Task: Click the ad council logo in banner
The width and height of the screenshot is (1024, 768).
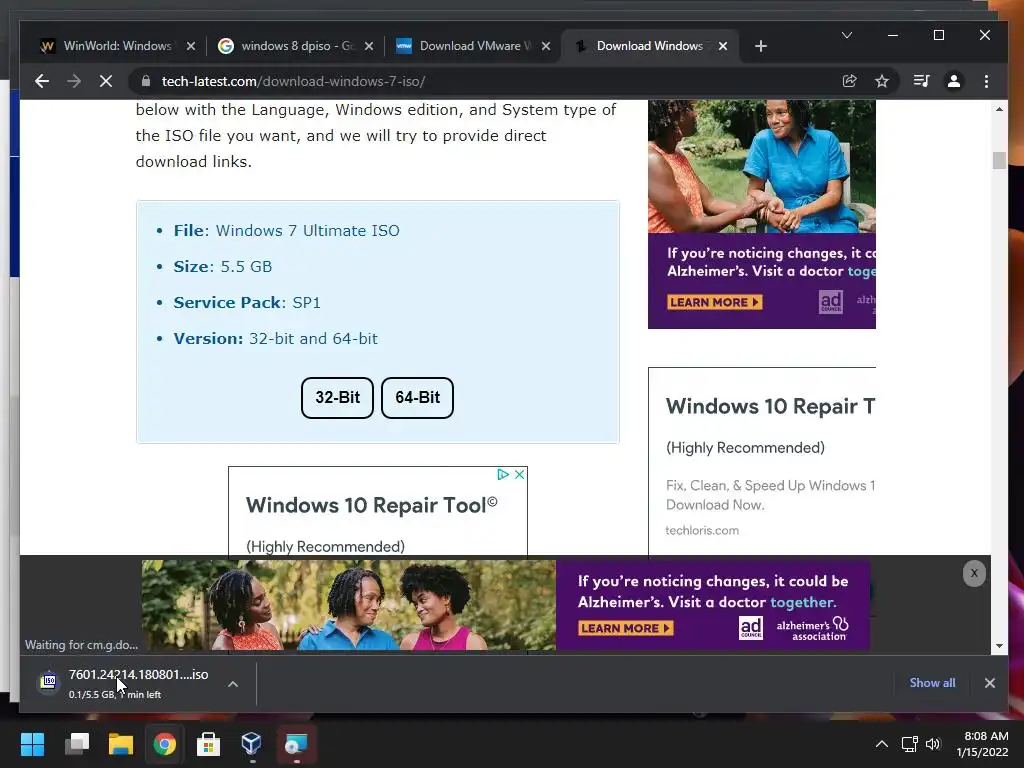Action: 751,628
